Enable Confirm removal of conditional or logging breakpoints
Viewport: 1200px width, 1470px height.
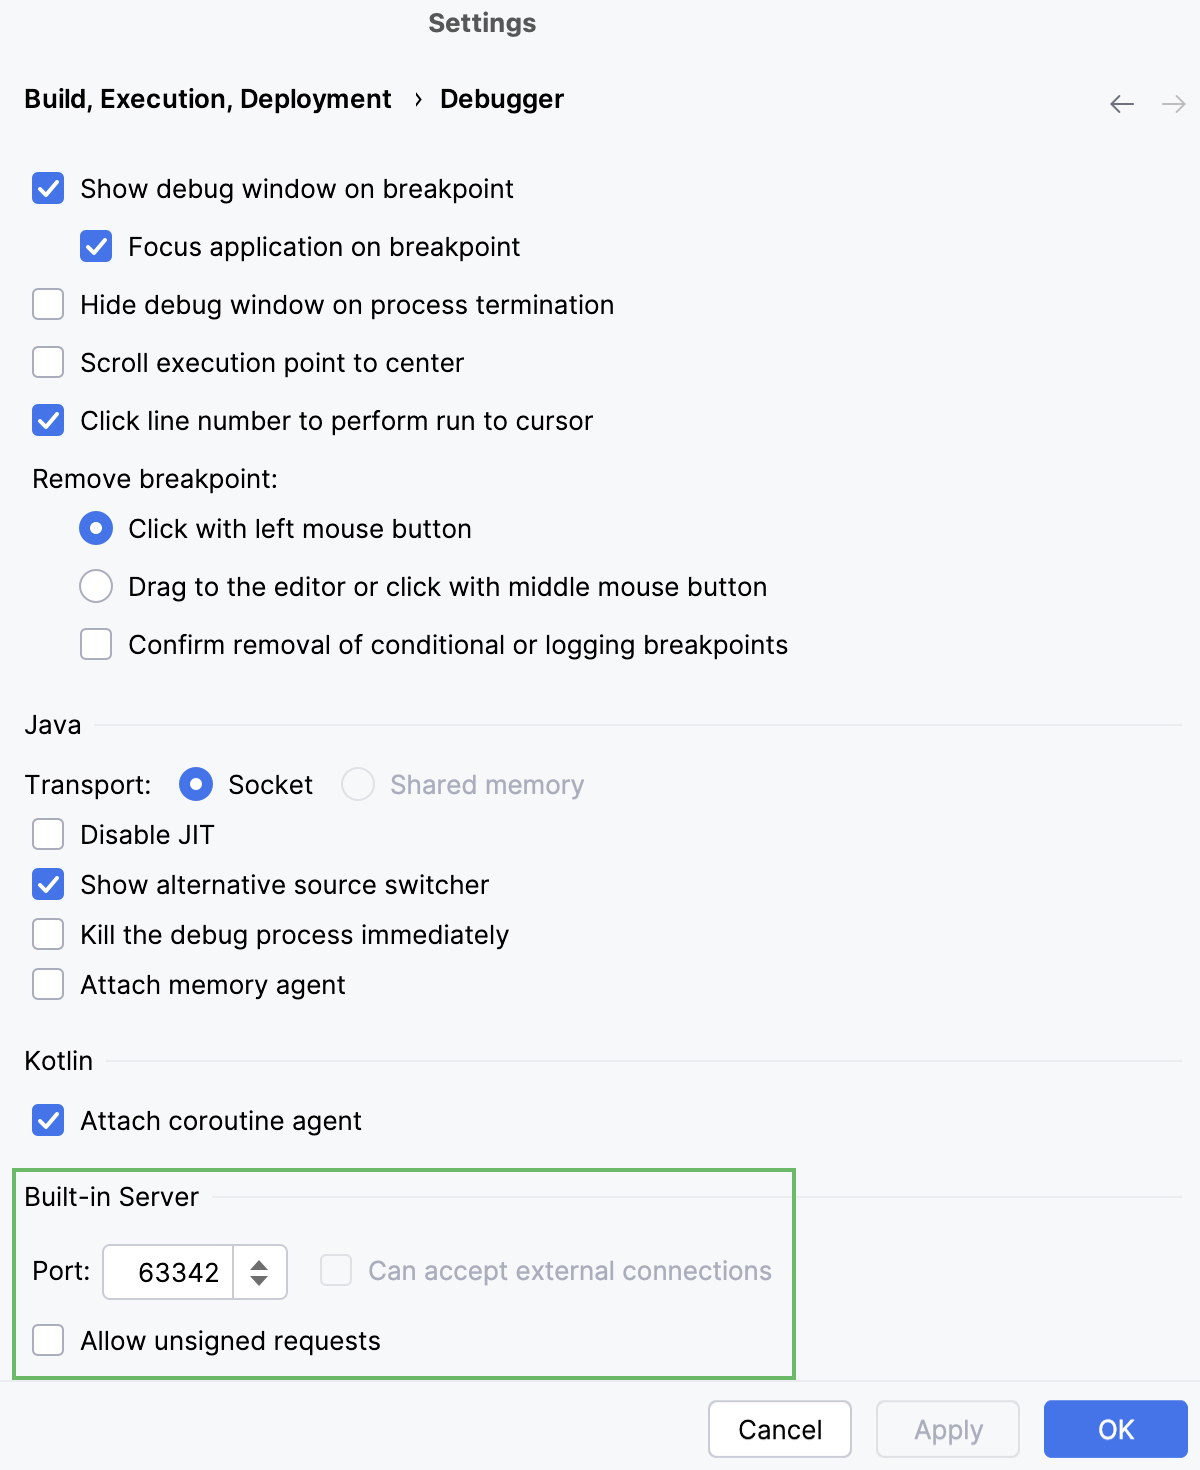coord(95,644)
